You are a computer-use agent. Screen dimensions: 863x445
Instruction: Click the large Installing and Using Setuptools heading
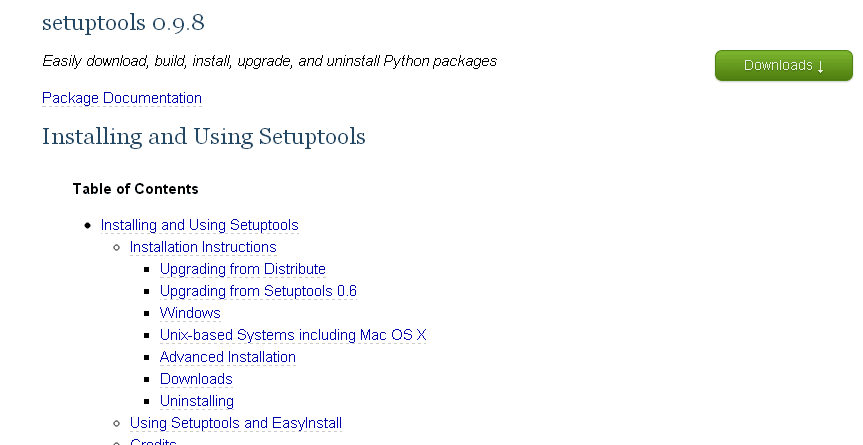point(204,136)
